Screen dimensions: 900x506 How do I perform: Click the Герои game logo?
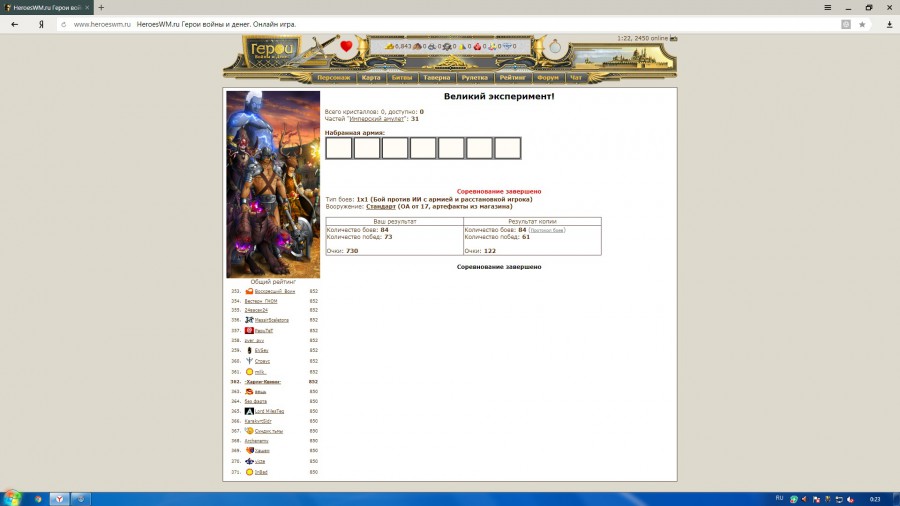coord(272,50)
